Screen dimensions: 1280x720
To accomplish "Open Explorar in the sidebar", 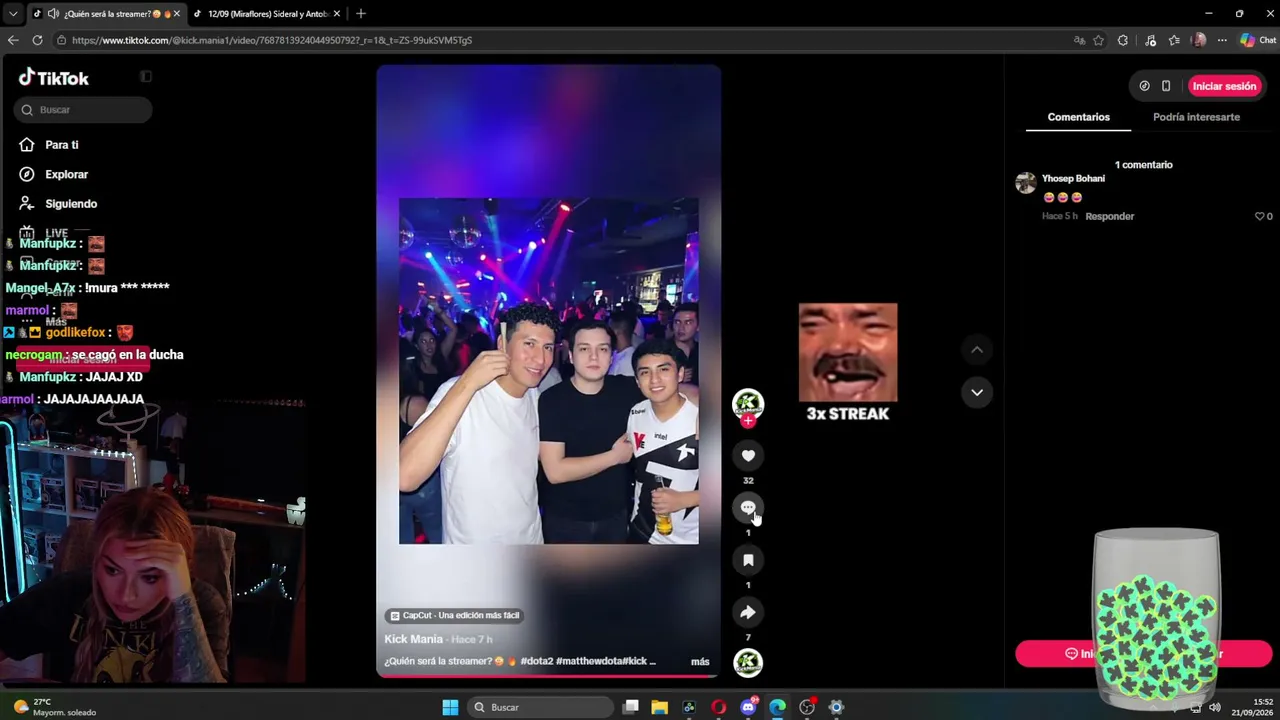I will click(66, 174).
